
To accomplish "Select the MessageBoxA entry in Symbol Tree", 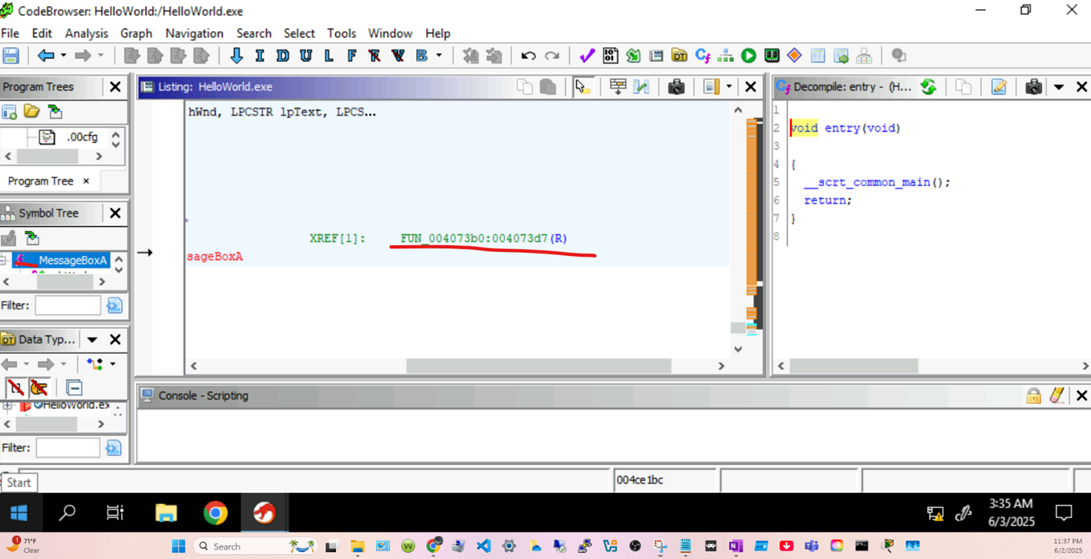I will click(x=73, y=260).
